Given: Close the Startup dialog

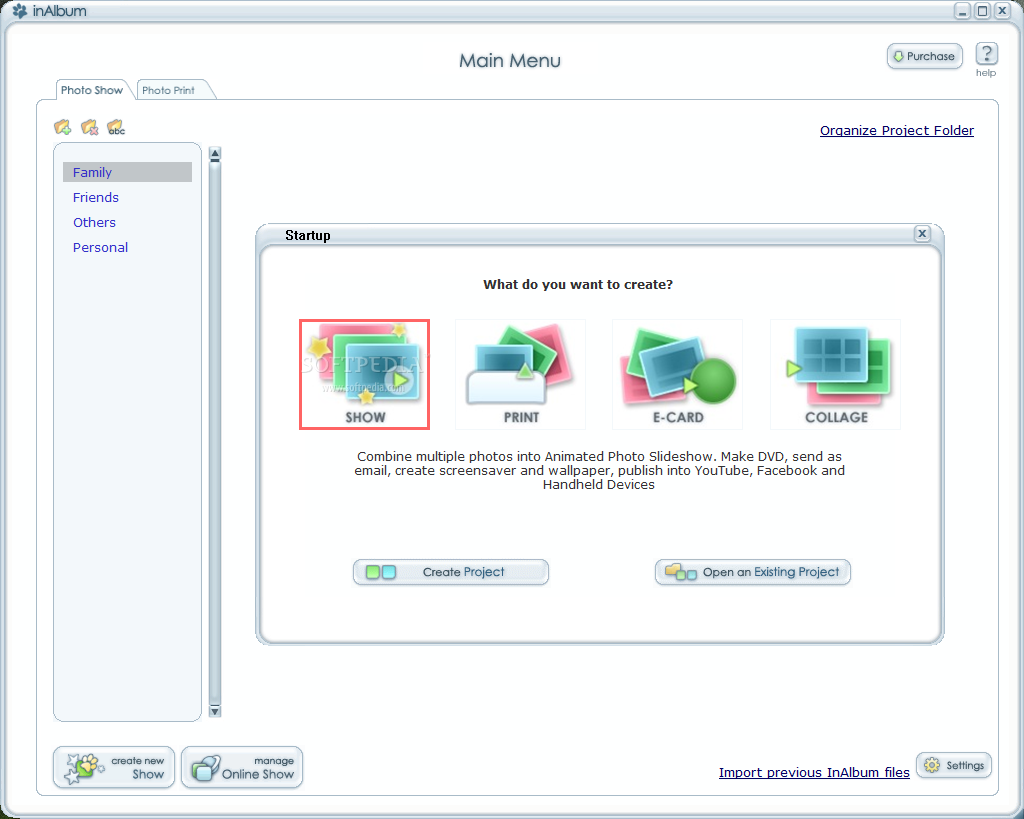Looking at the screenshot, I should (922, 234).
